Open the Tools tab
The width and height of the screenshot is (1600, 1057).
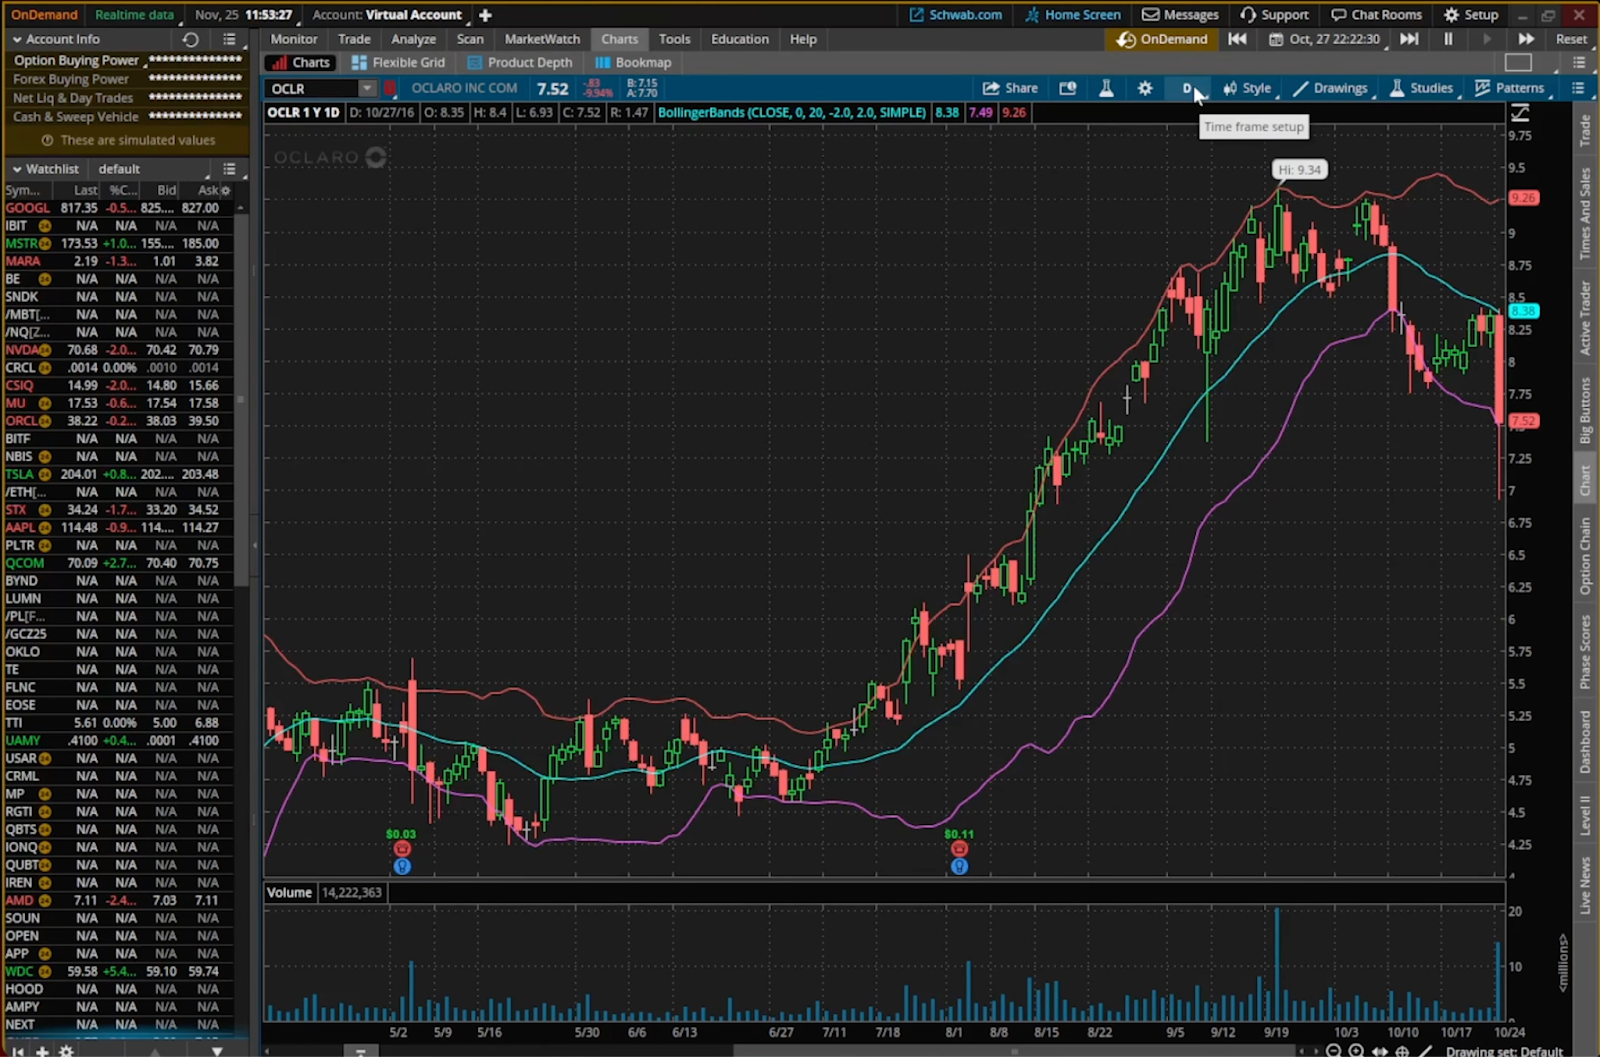(674, 39)
